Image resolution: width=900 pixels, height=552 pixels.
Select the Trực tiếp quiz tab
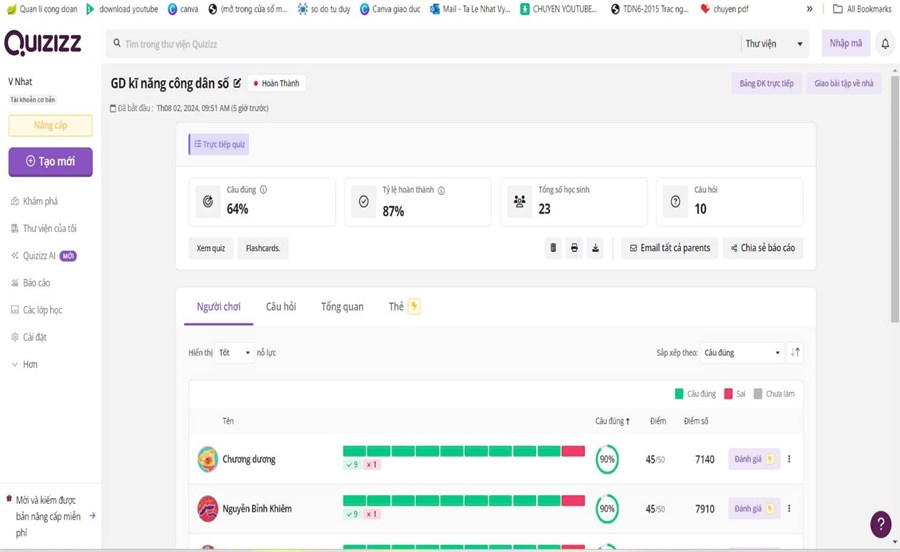click(x=219, y=144)
